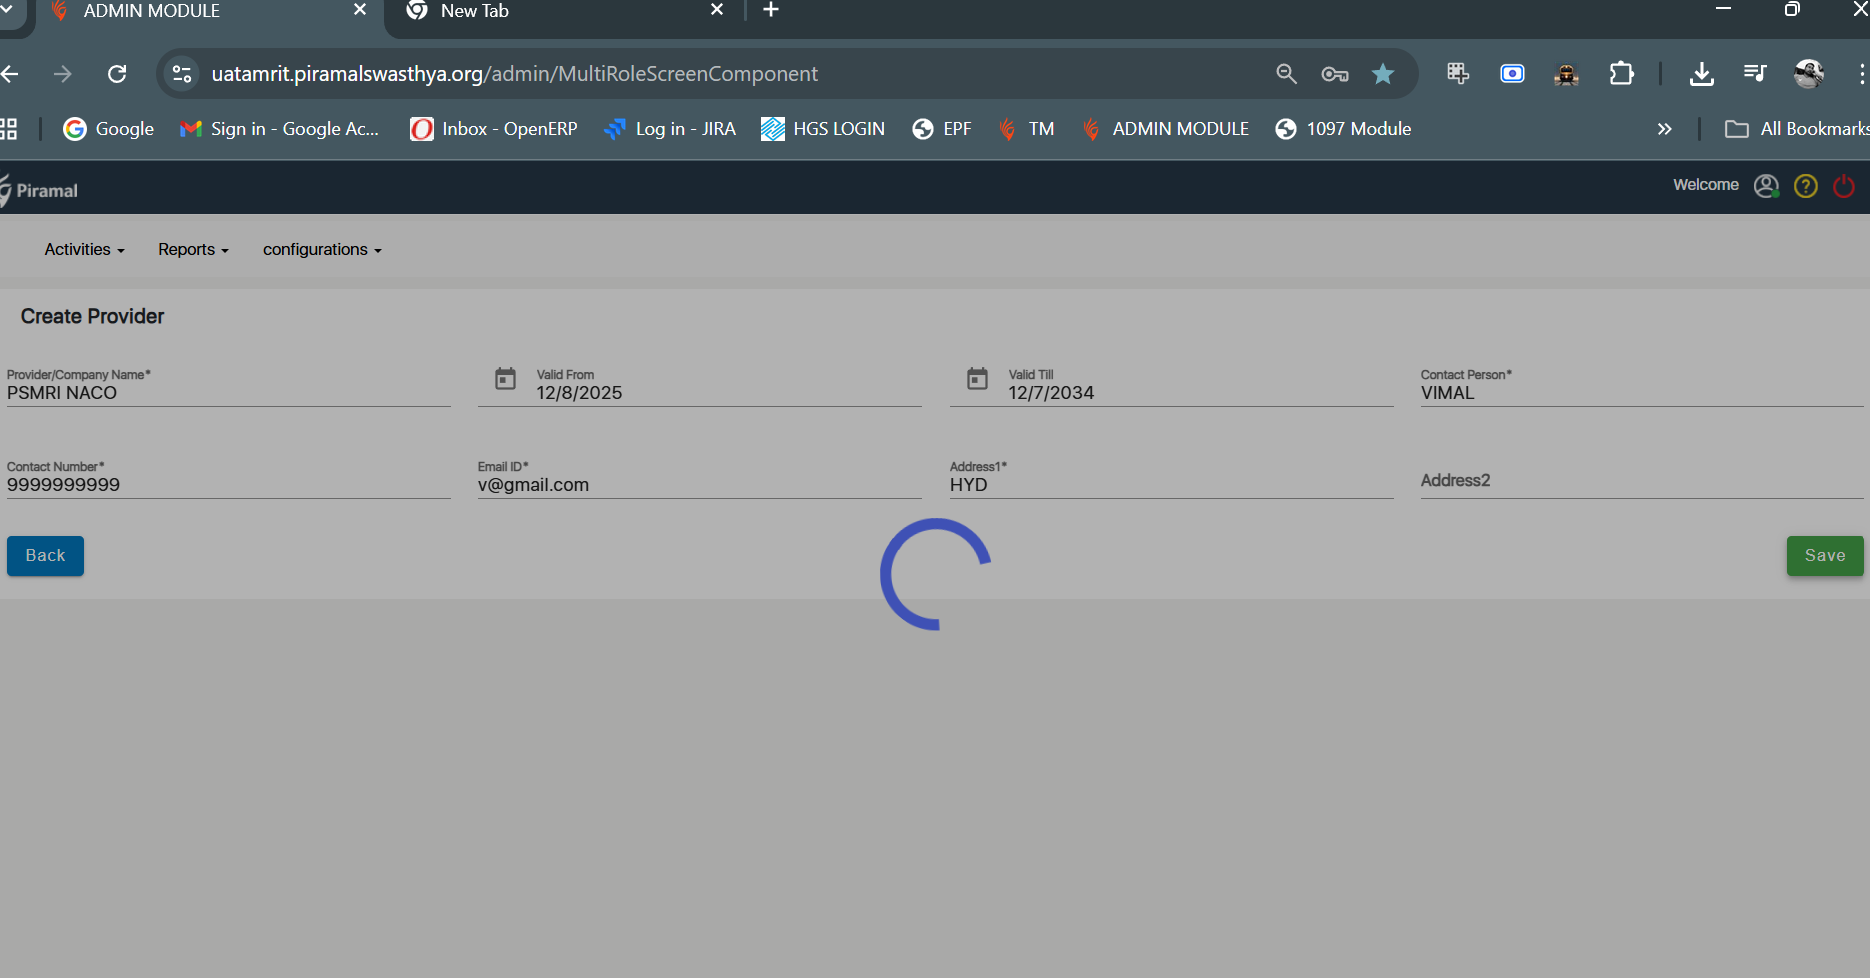Open the browser Extensions puzzle icon
The image size is (1870, 978).
pos(1621,74)
